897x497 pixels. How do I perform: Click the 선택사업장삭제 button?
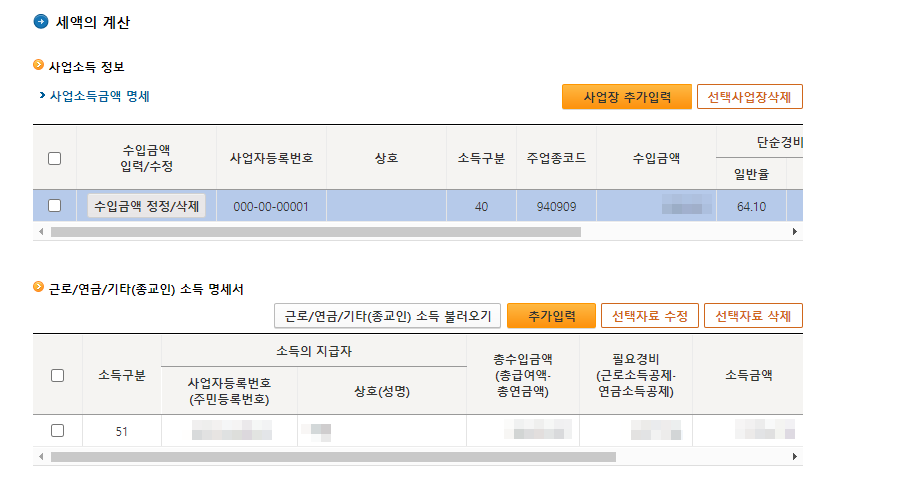pyautogui.click(x=749, y=97)
